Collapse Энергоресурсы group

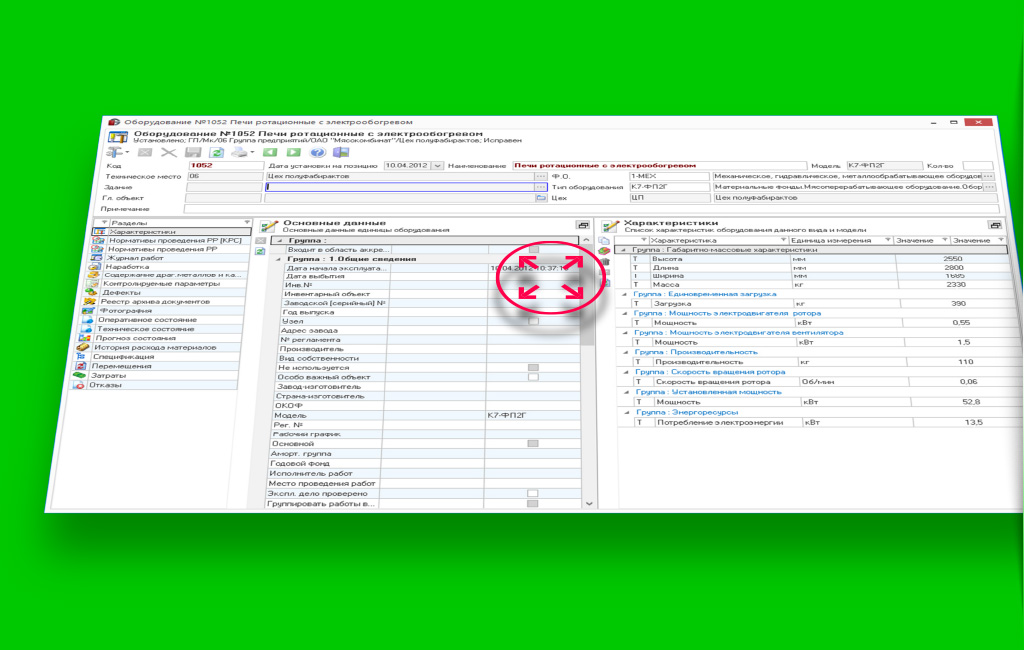click(628, 413)
